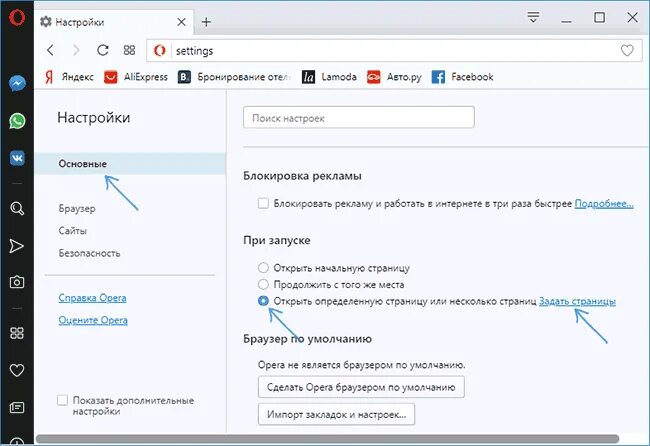The width and height of the screenshot is (650, 446).
Task: Click Make Opera the default browser button
Action: [x=361, y=387]
